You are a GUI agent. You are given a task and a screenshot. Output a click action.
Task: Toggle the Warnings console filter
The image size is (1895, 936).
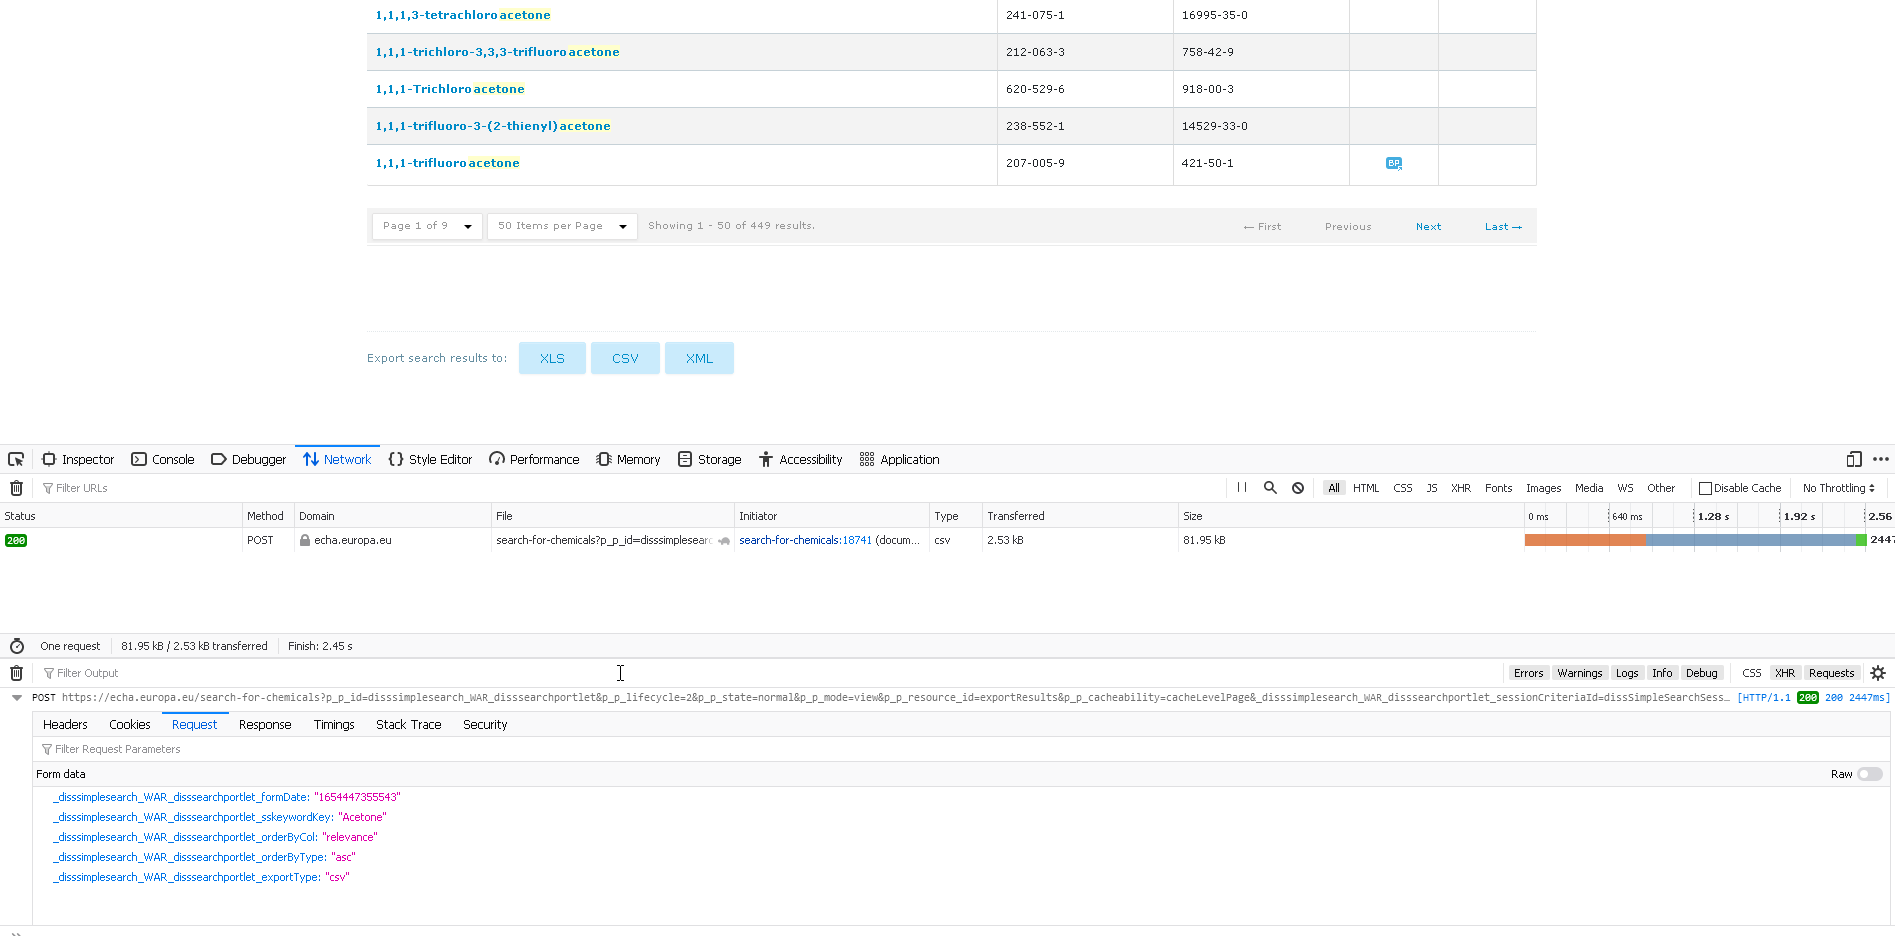pos(1580,673)
